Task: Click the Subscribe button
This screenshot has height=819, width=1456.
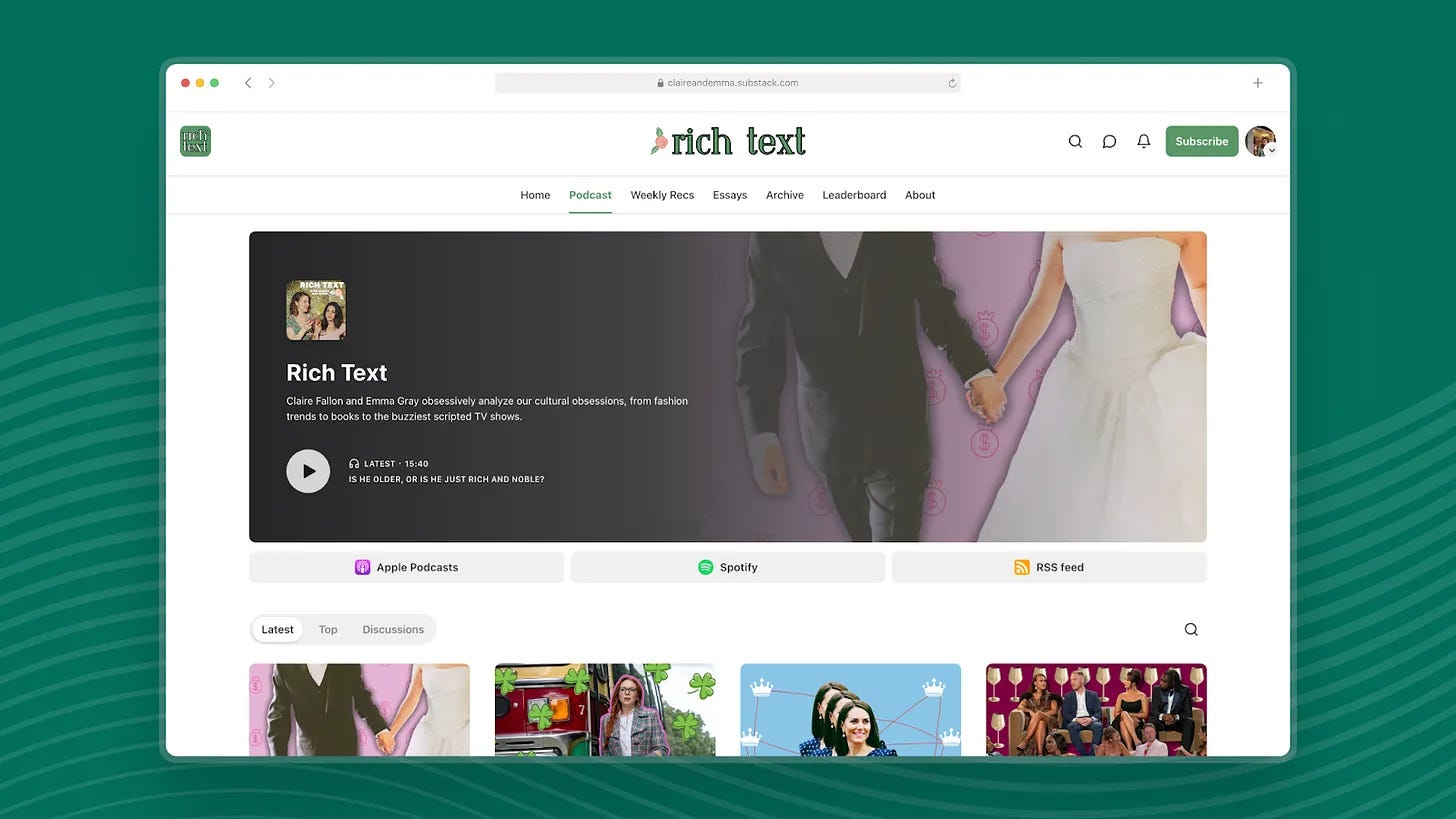Action: point(1202,141)
